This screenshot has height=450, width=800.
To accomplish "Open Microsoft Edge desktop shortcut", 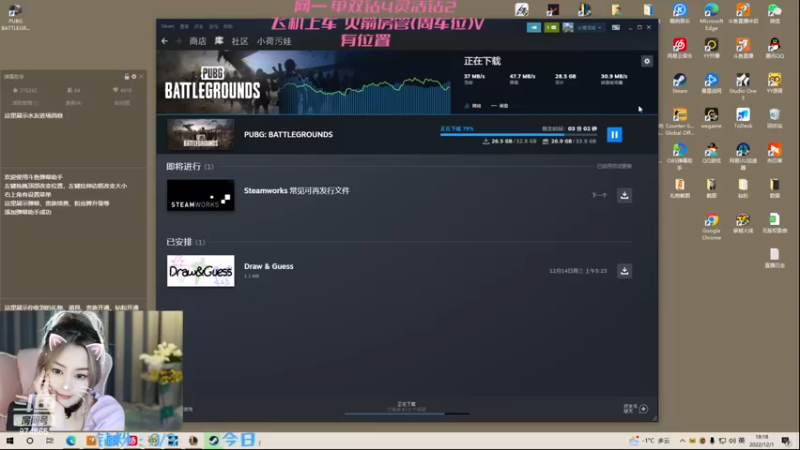I will pos(711,17).
